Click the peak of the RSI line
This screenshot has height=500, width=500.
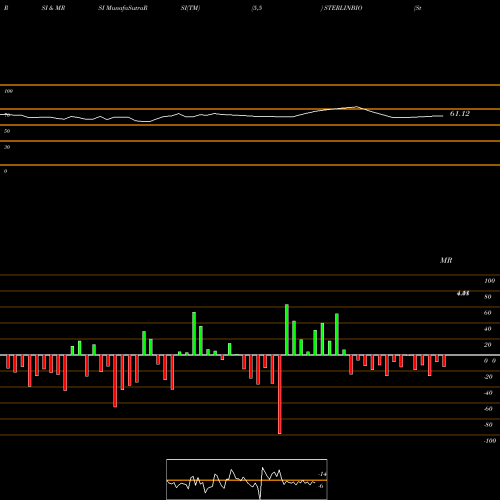356,107
